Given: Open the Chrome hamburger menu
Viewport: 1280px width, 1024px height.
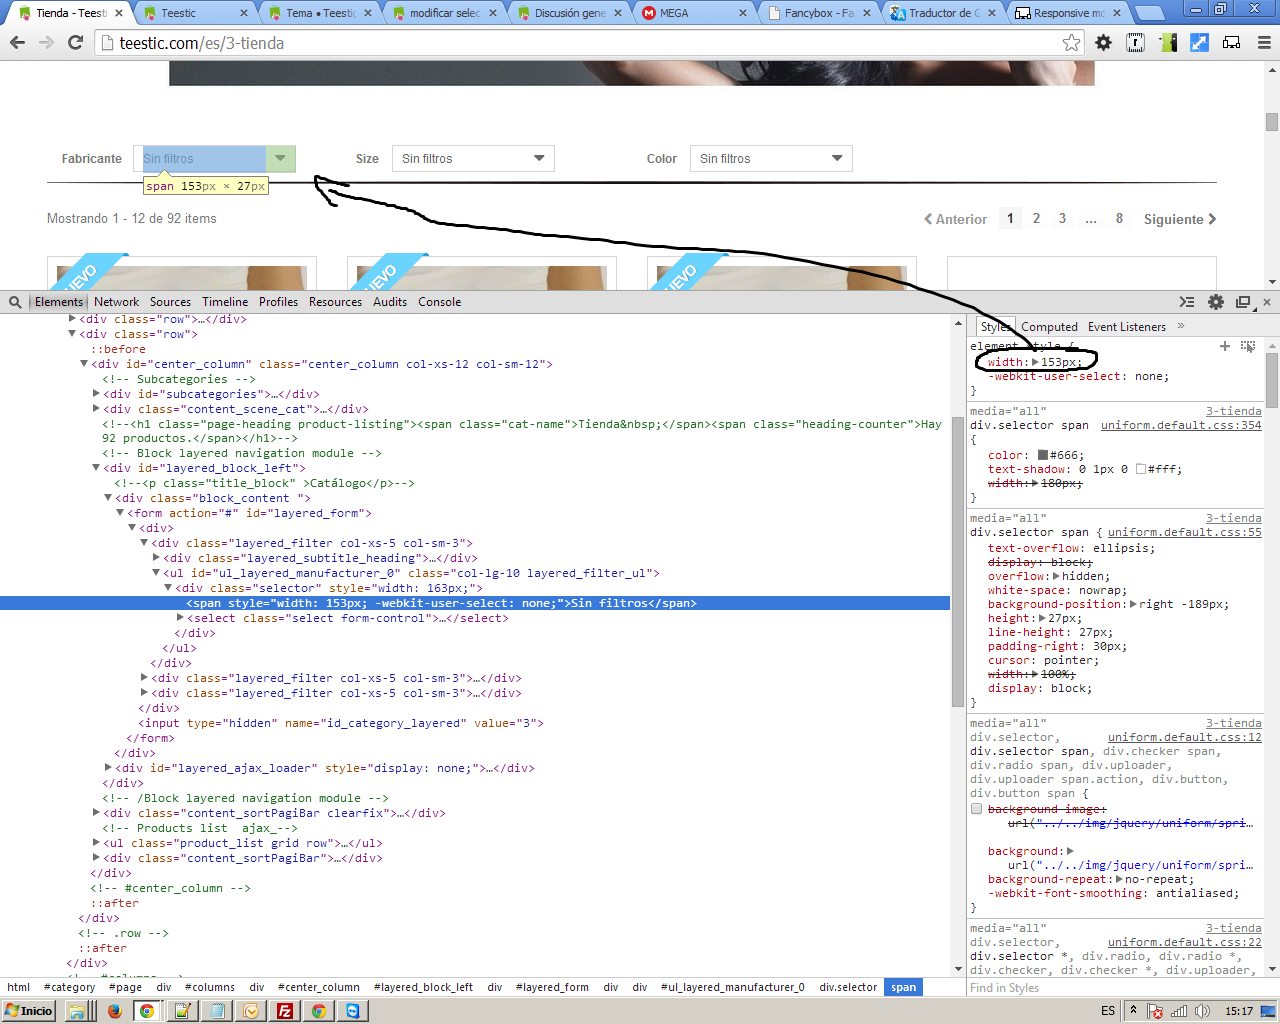Looking at the screenshot, I should (1264, 43).
